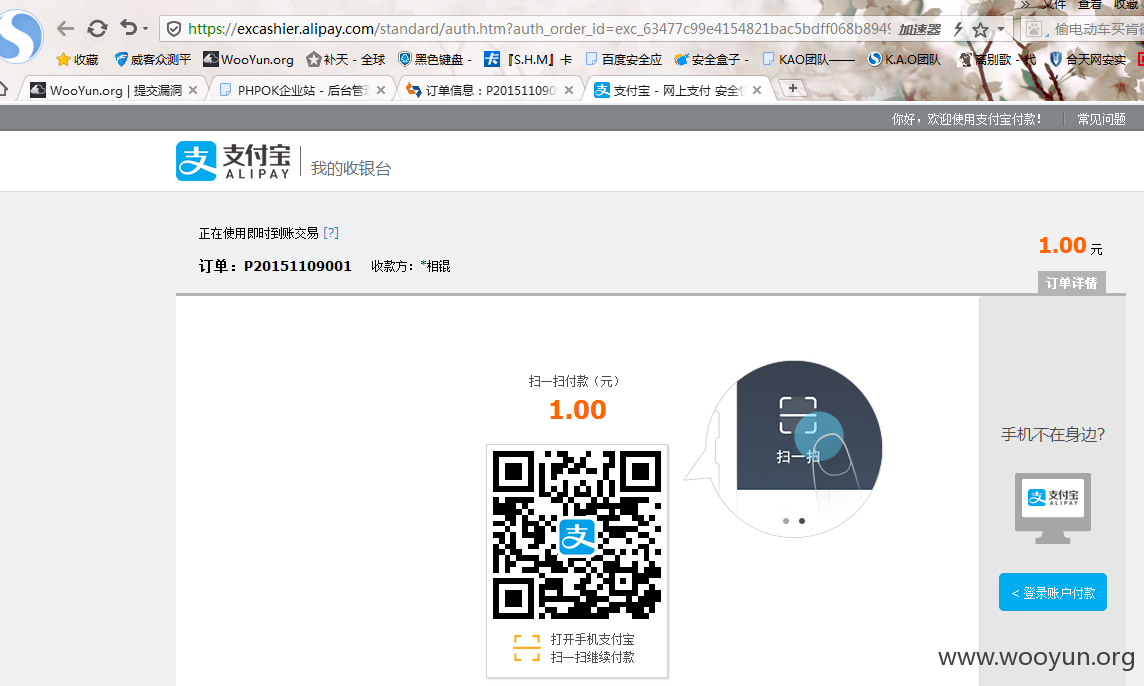Close the PHPOK企业站 tab
The width and height of the screenshot is (1144, 686).
(x=381, y=90)
